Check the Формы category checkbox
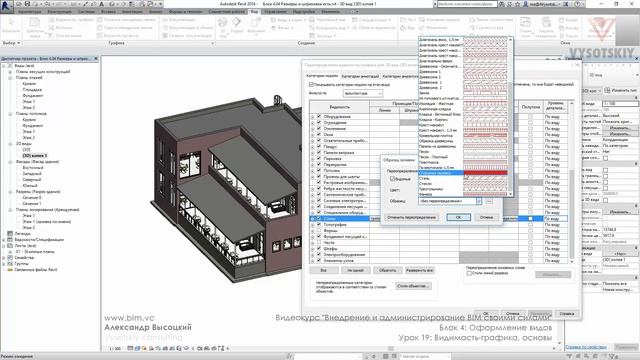The height and width of the screenshot is (360, 640). click(319, 231)
